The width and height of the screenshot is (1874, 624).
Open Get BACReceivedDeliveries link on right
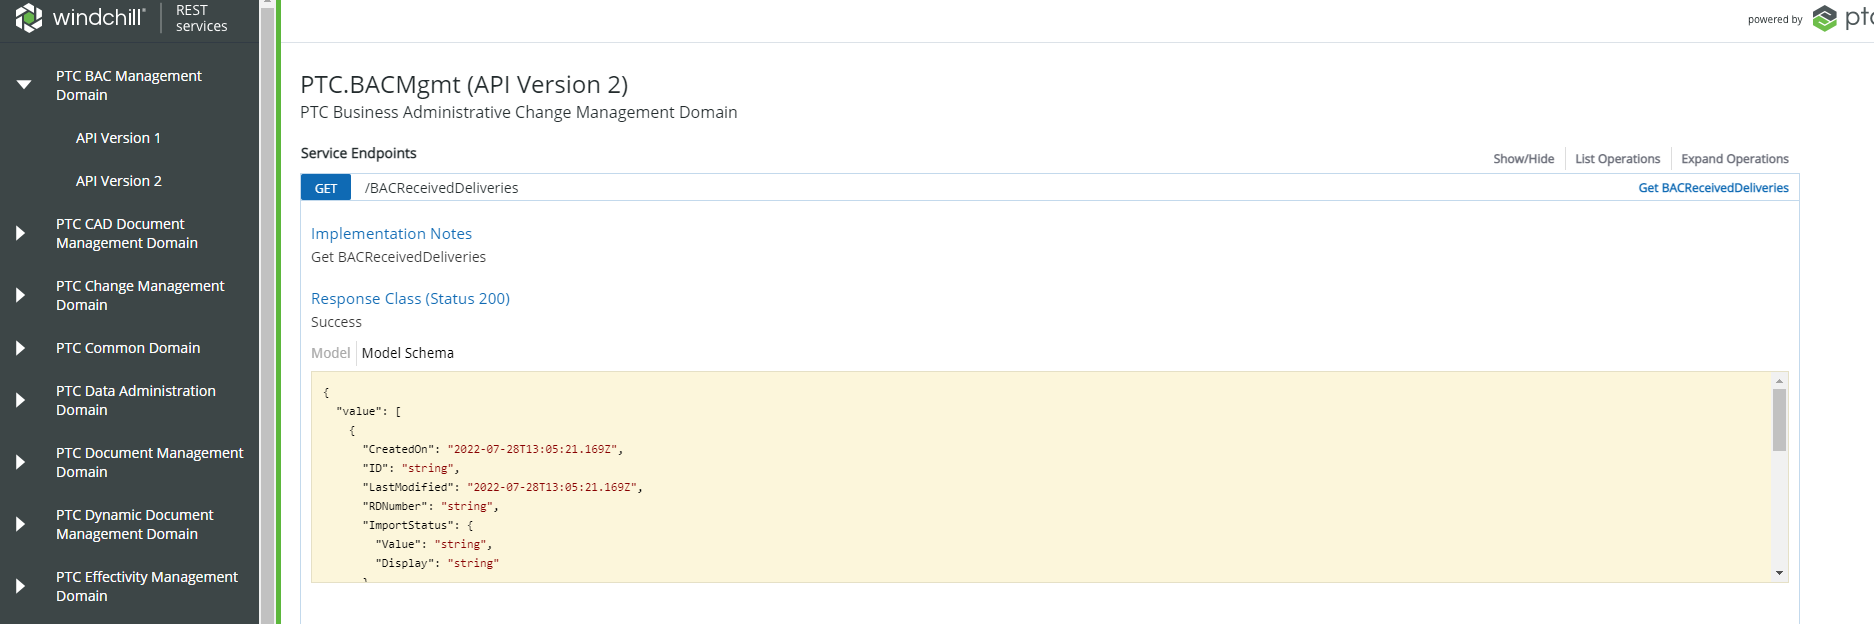(x=1713, y=188)
